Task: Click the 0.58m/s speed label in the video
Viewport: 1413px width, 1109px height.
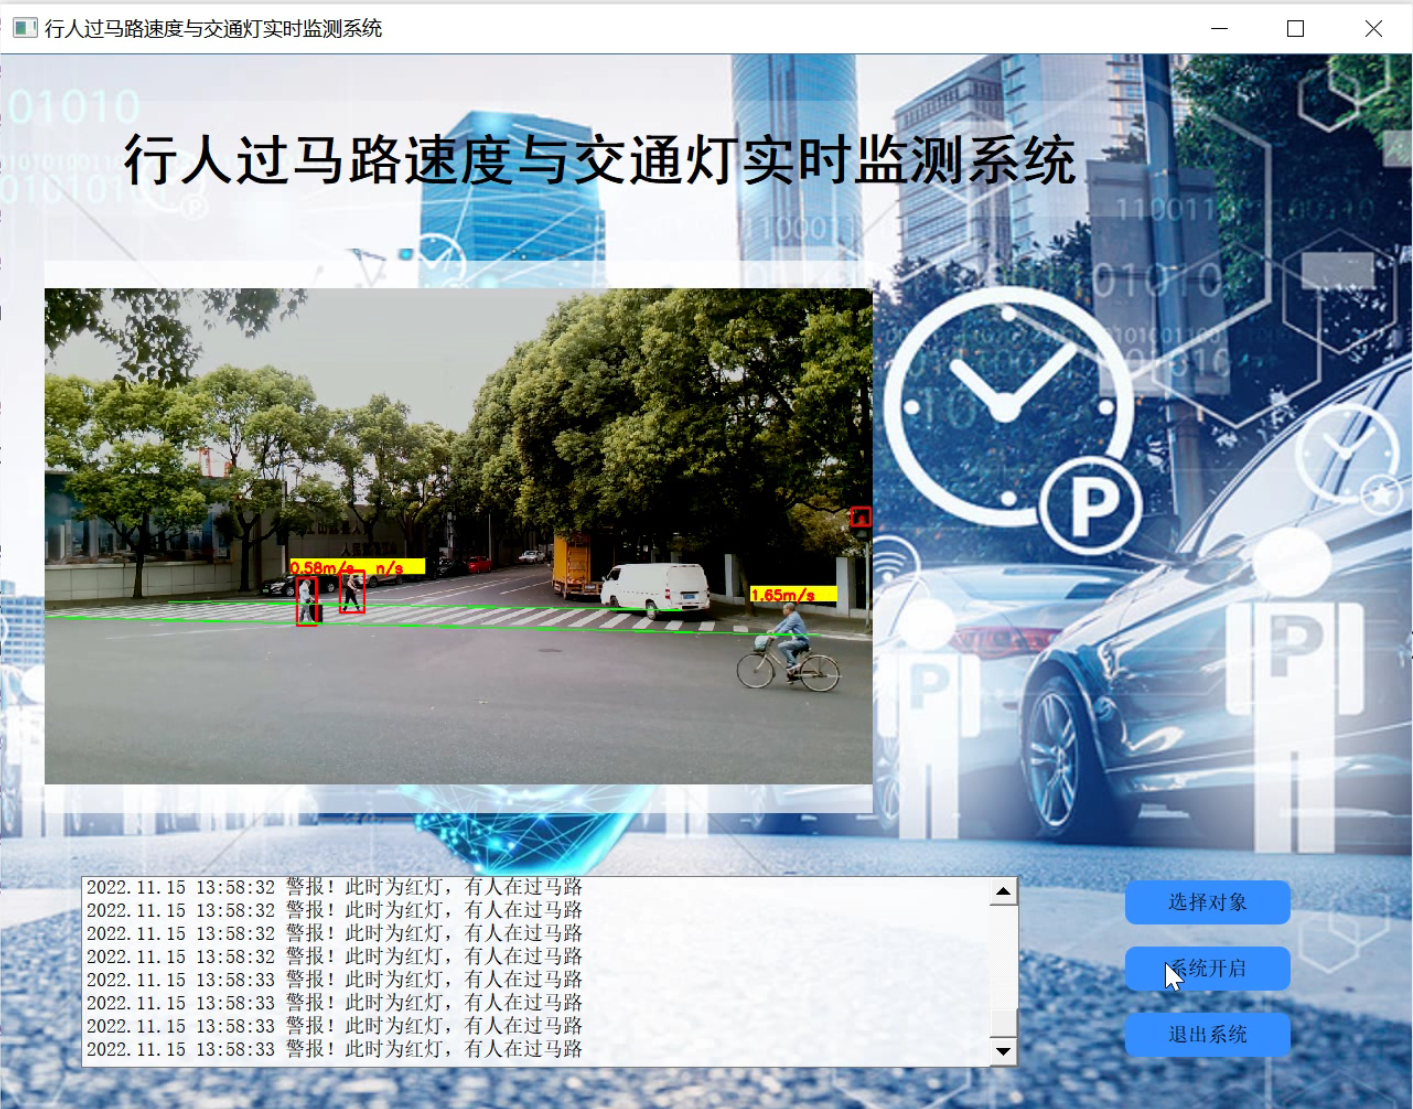Action: [321, 567]
